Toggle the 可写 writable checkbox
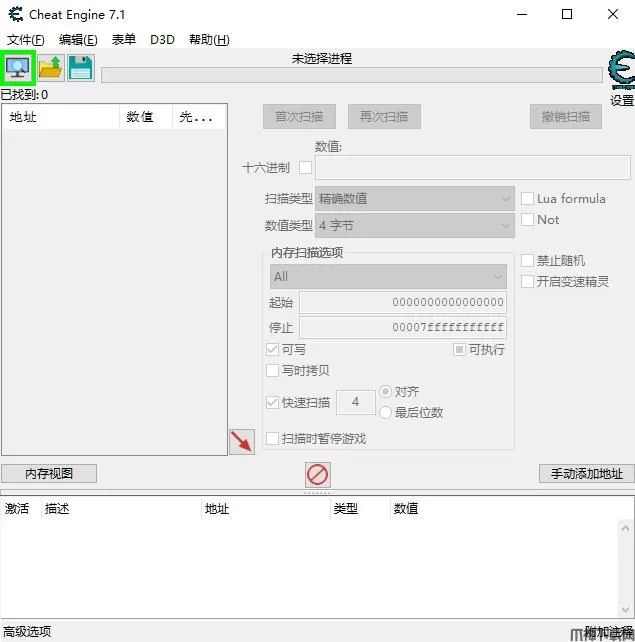The width and height of the screenshot is (635, 642). tap(272, 350)
